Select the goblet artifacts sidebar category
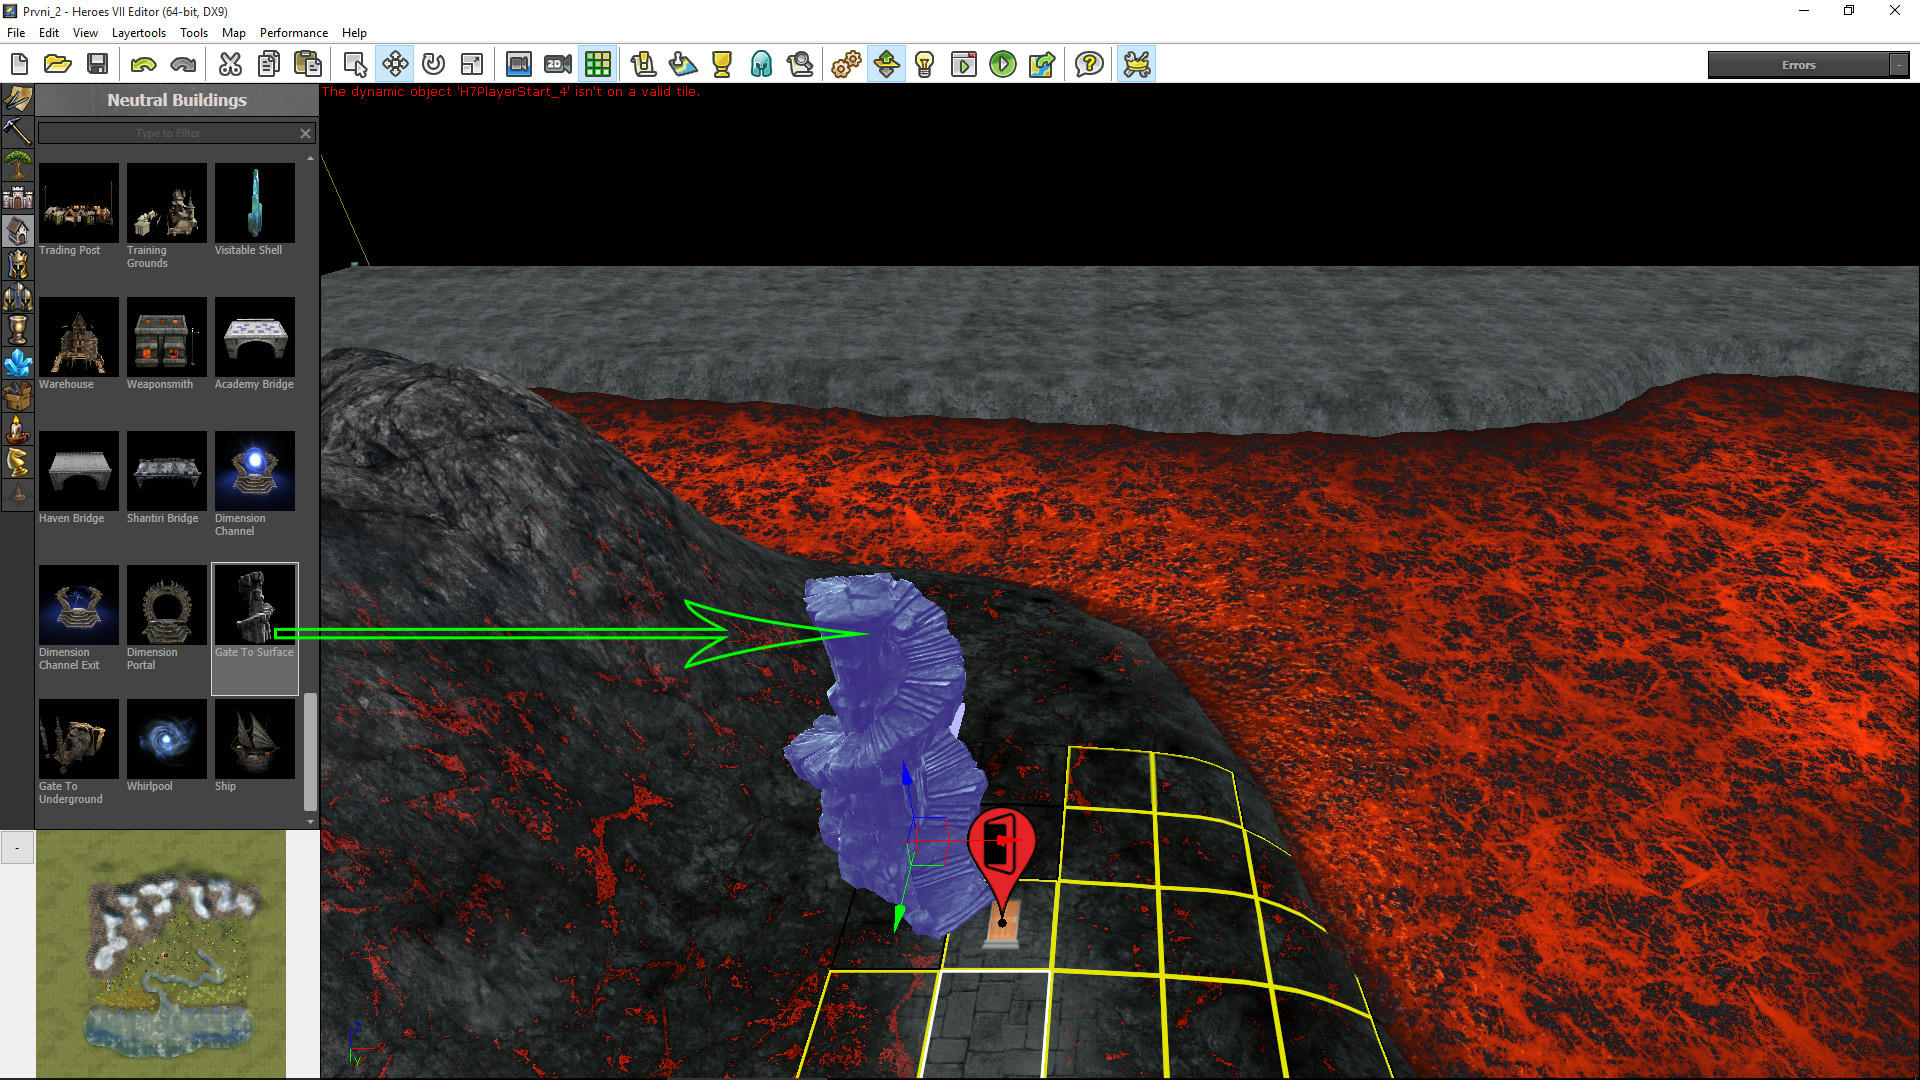 (18, 330)
